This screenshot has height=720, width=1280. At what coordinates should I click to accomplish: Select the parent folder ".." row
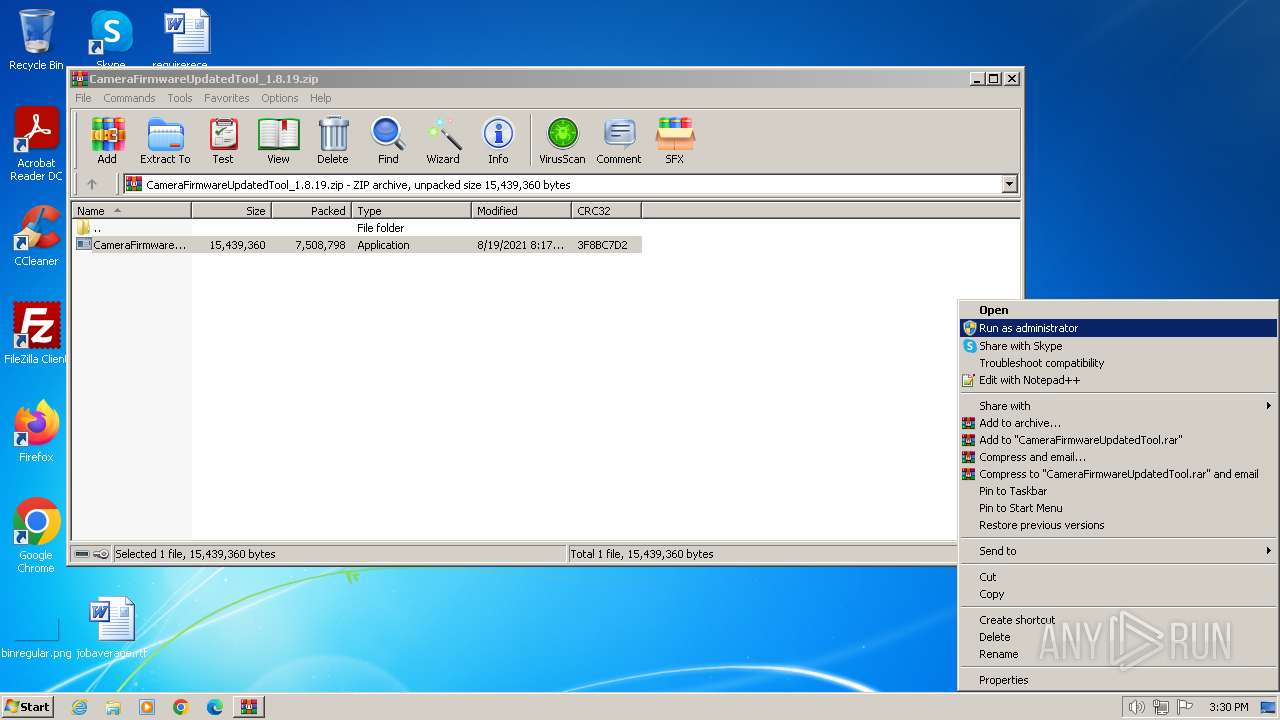(x=357, y=228)
